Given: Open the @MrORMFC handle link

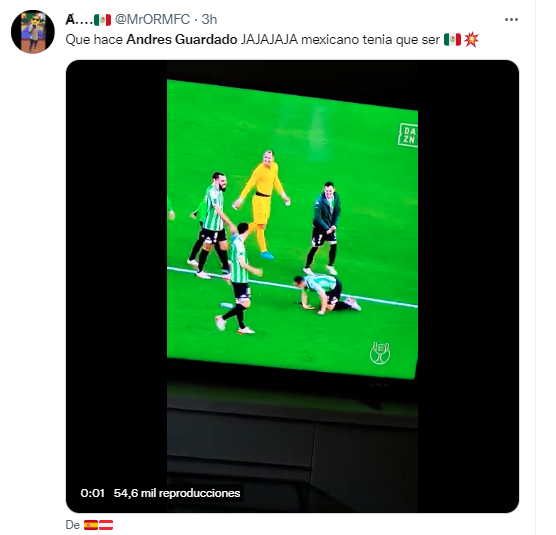Looking at the screenshot, I should [152, 19].
